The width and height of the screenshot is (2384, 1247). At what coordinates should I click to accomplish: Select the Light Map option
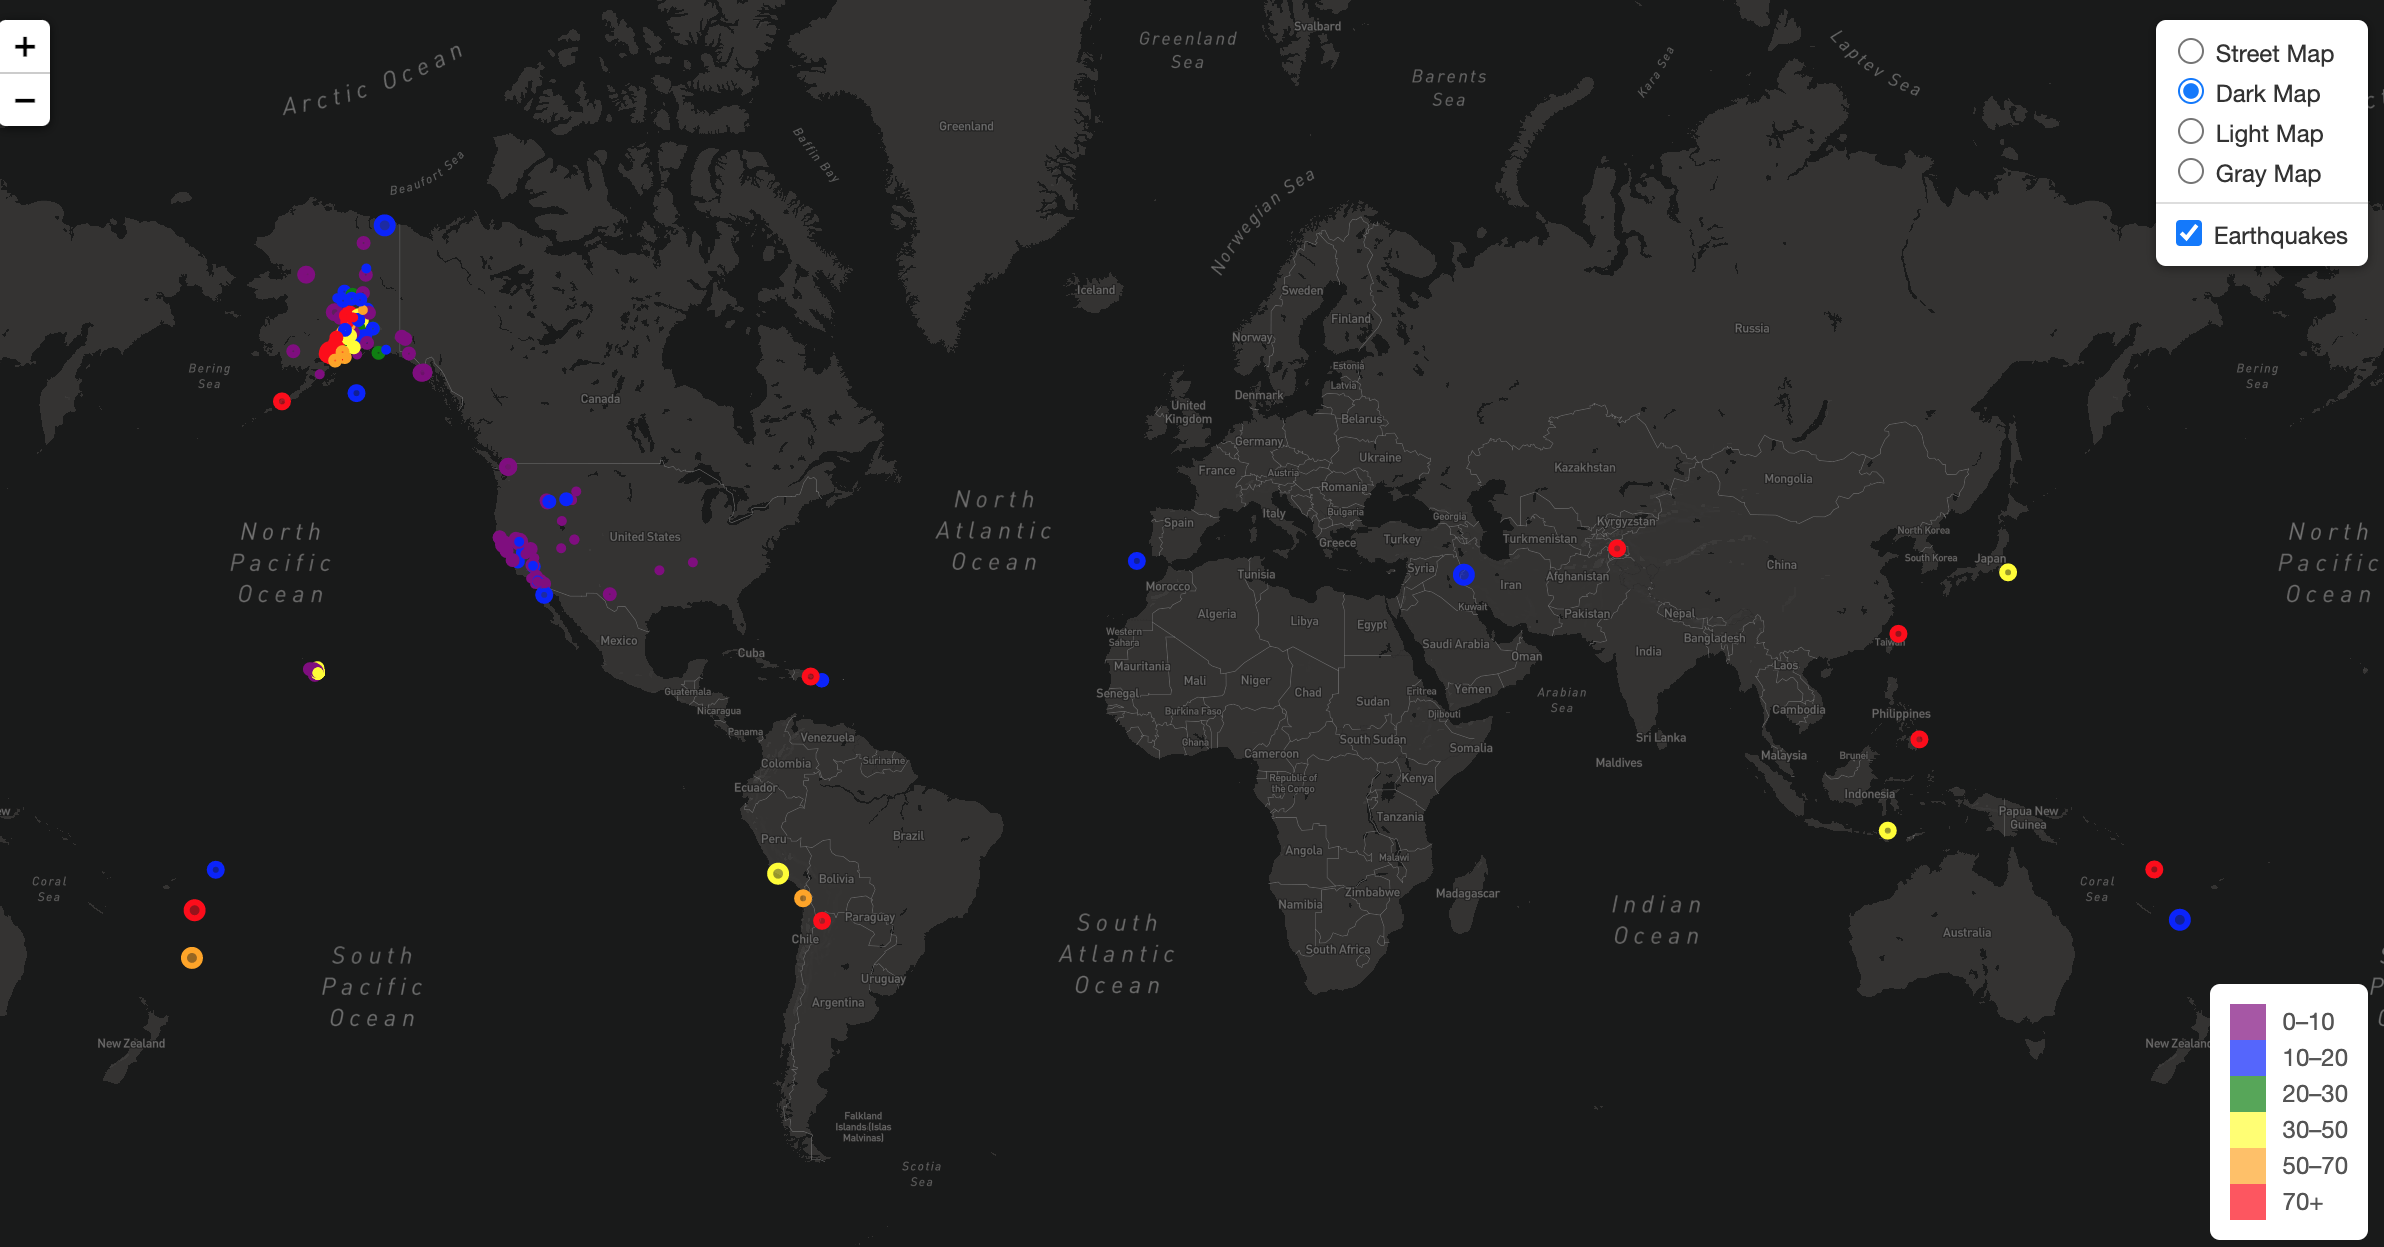2191,131
